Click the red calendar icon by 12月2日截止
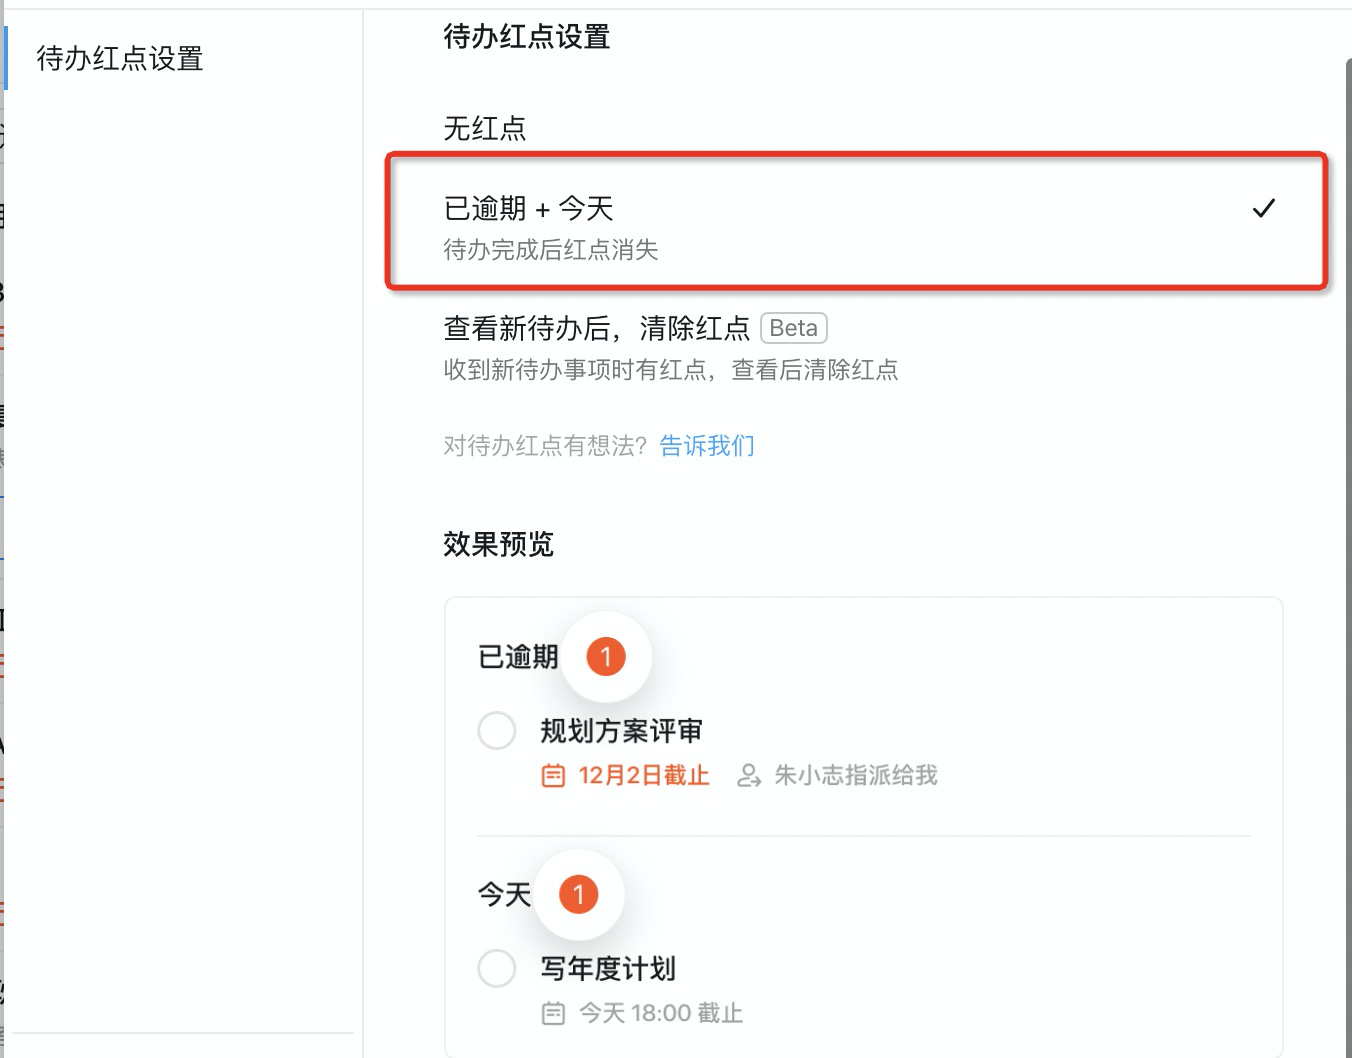The width and height of the screenshot is (1352, 1058). 553,775
